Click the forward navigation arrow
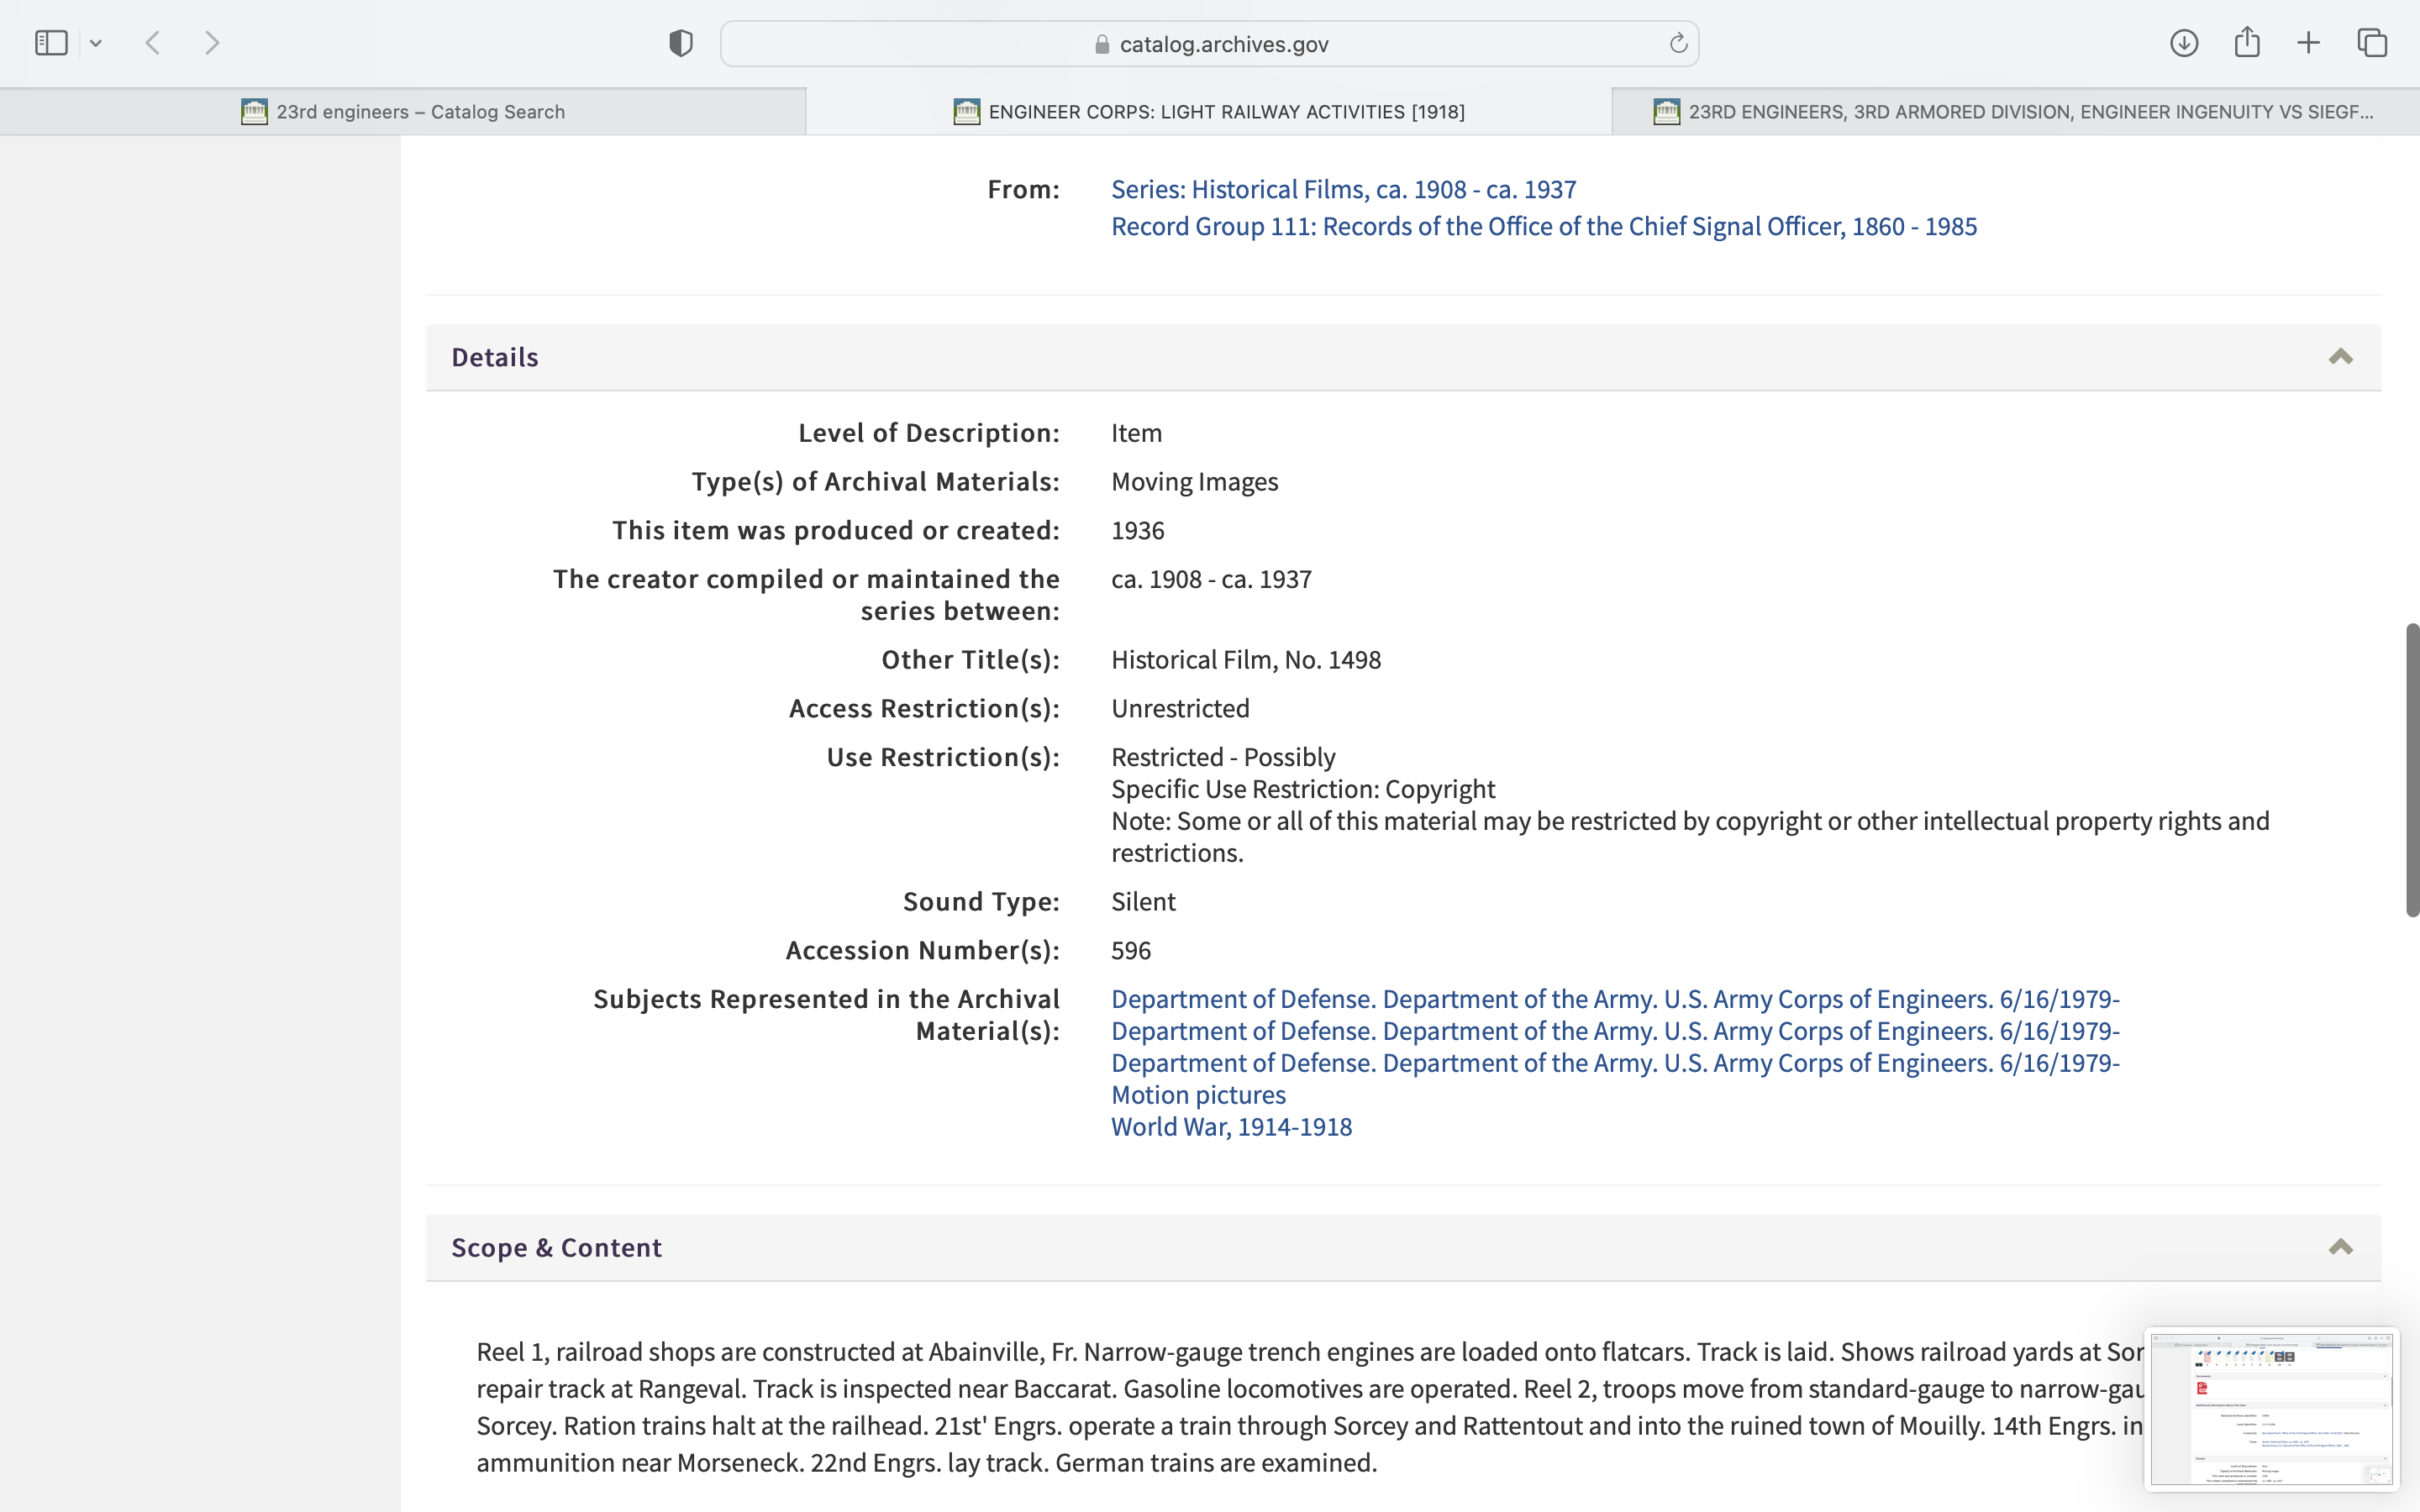2420x1512 pixels. pos(212,43)
